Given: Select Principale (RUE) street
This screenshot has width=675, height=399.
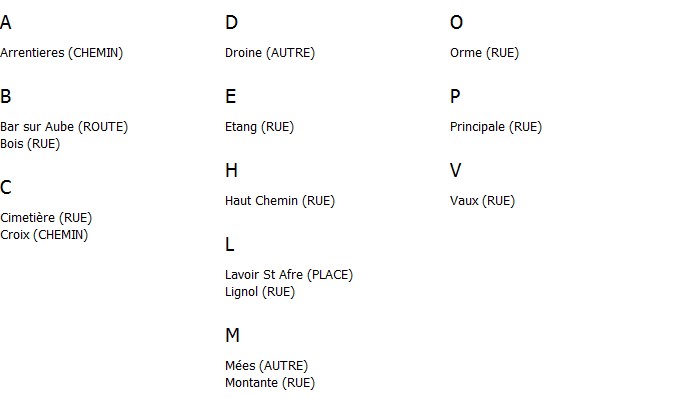Looking at the screenshot, I should click(496, 127).
